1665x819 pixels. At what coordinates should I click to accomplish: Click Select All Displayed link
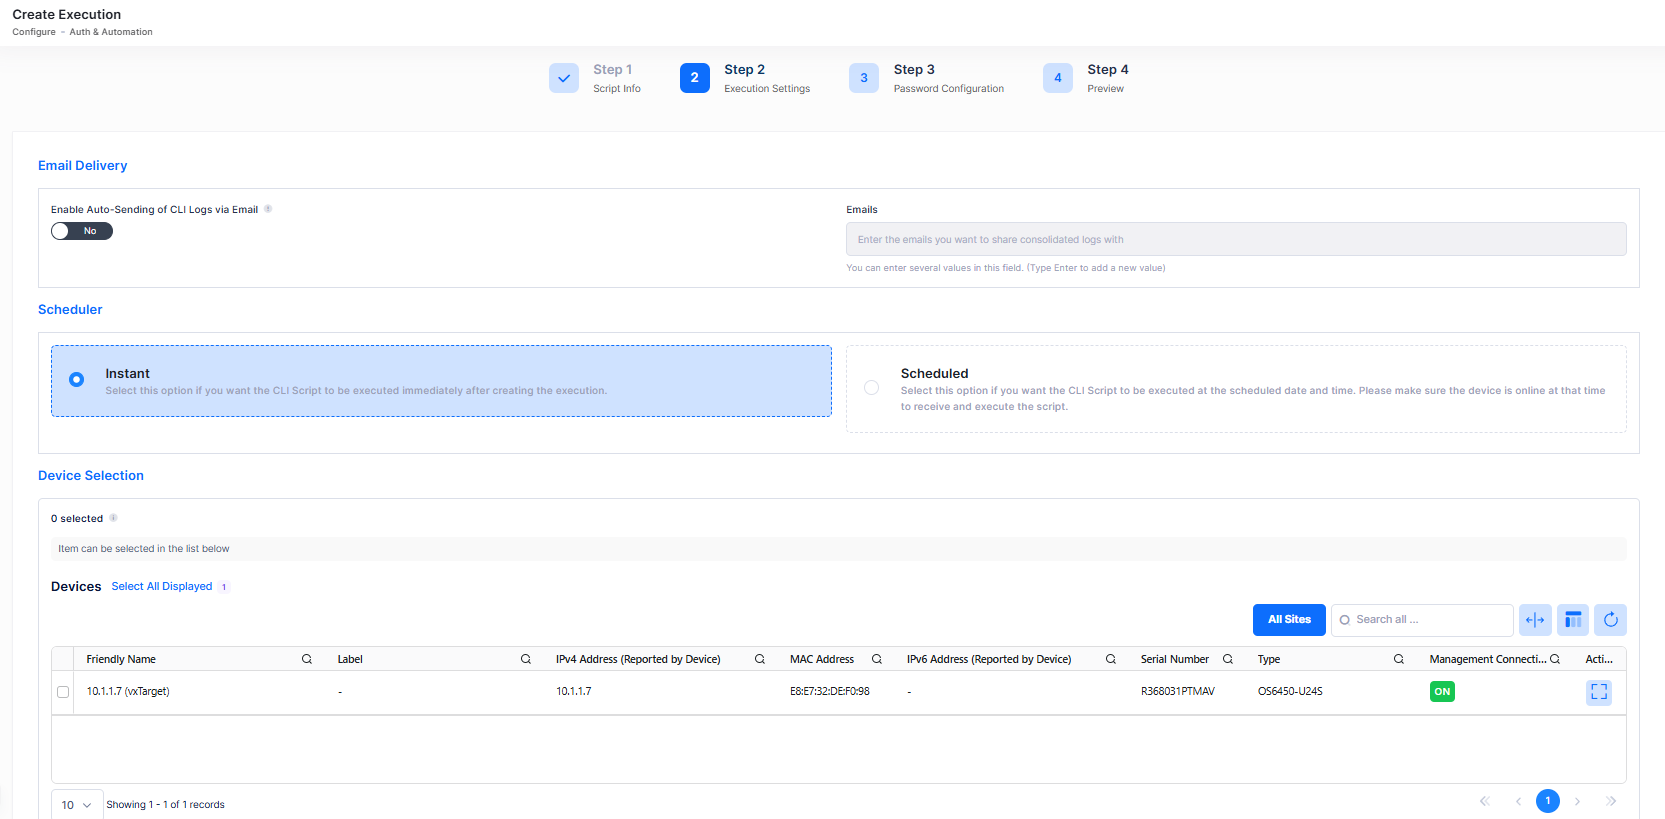(x=162, y=586)
